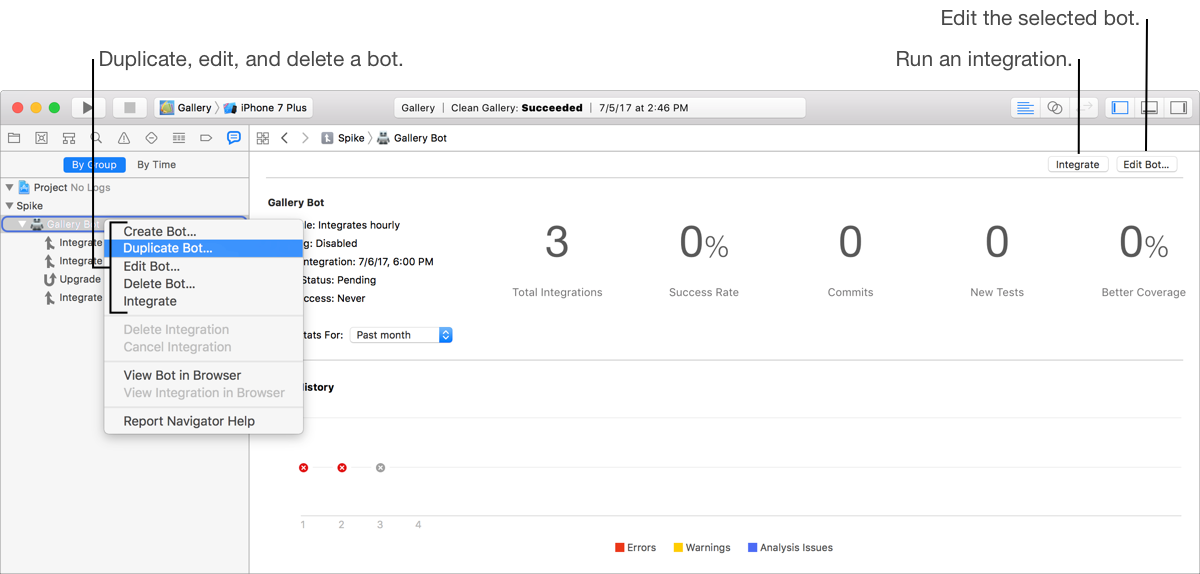Open the Project navigator folder icon
1200x574 pixels.
pos(14,138)
